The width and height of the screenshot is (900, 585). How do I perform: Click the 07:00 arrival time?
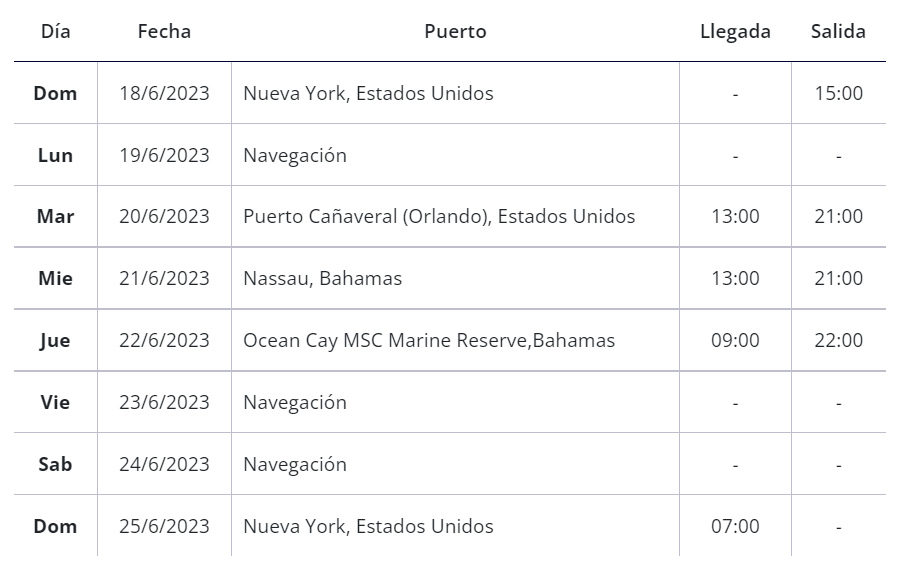point(735,526)
